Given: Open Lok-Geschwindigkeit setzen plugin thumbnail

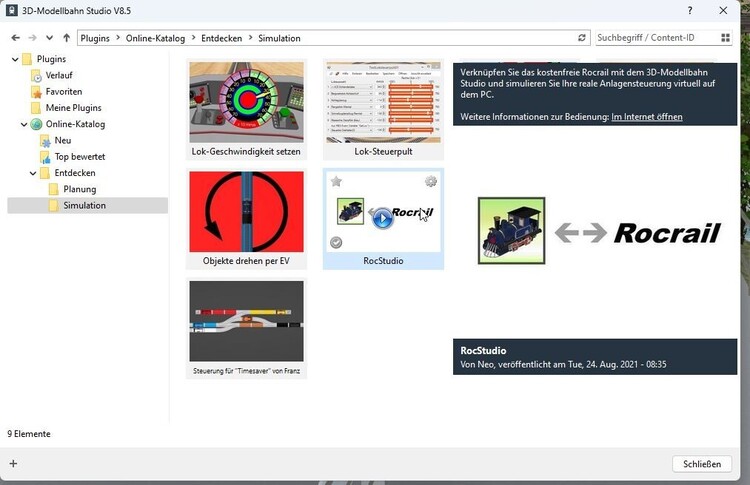Looking at the screenshot, I should (x=246, y=102).
